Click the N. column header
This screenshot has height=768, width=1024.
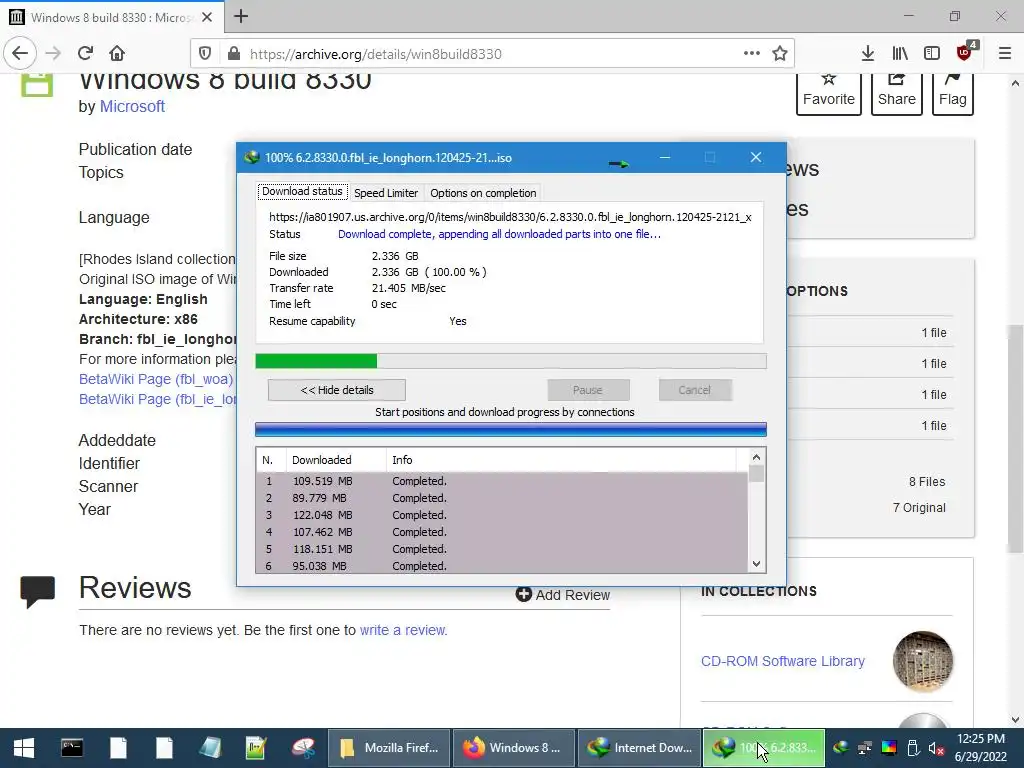pyautogui.click(x=271, y=460)
